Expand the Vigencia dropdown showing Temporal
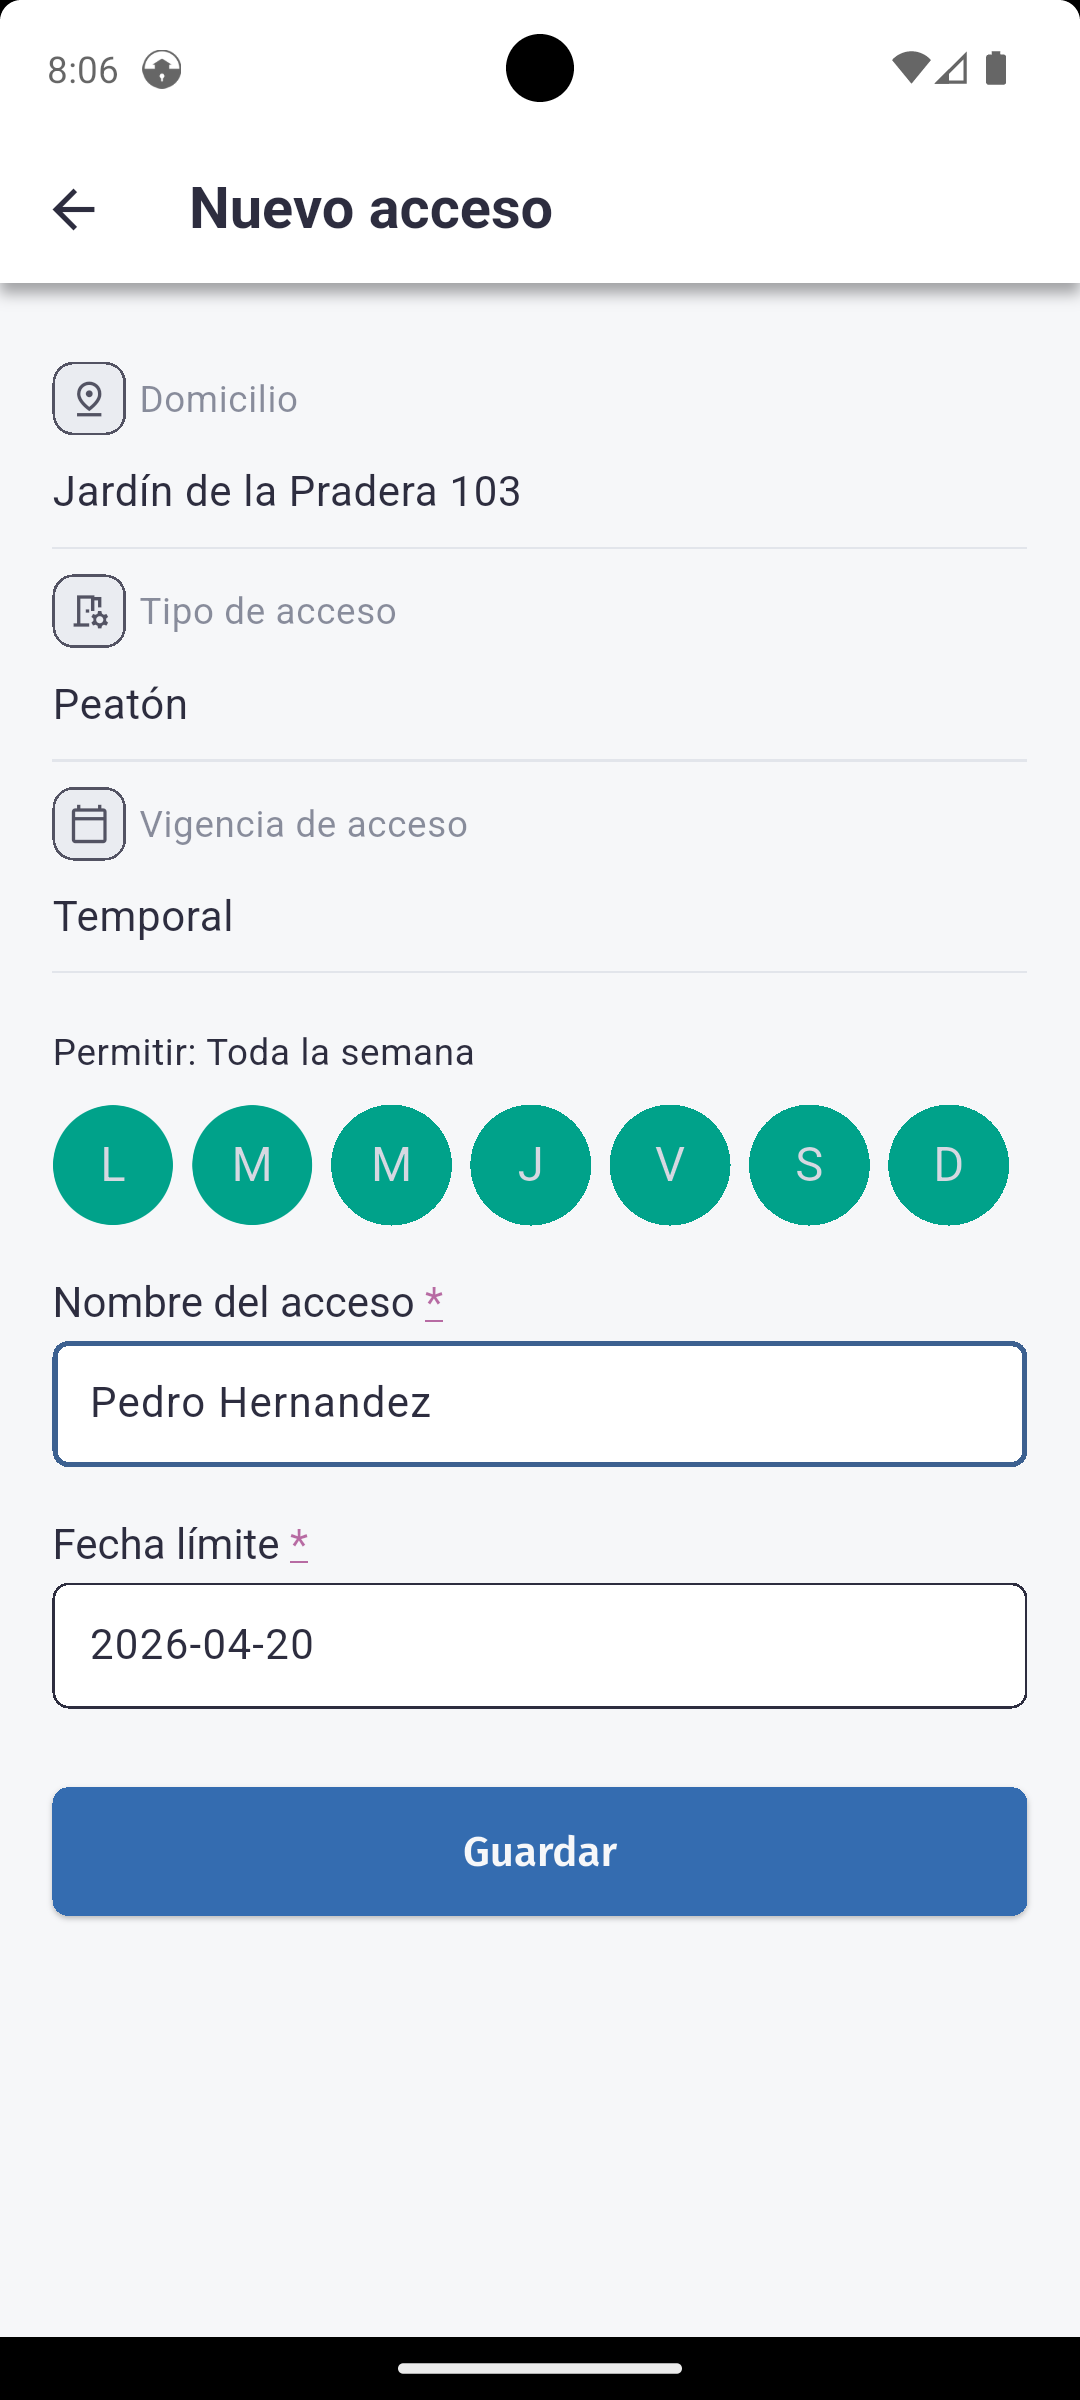This screenshot has height=2400, width=1080. pos(539,916)
